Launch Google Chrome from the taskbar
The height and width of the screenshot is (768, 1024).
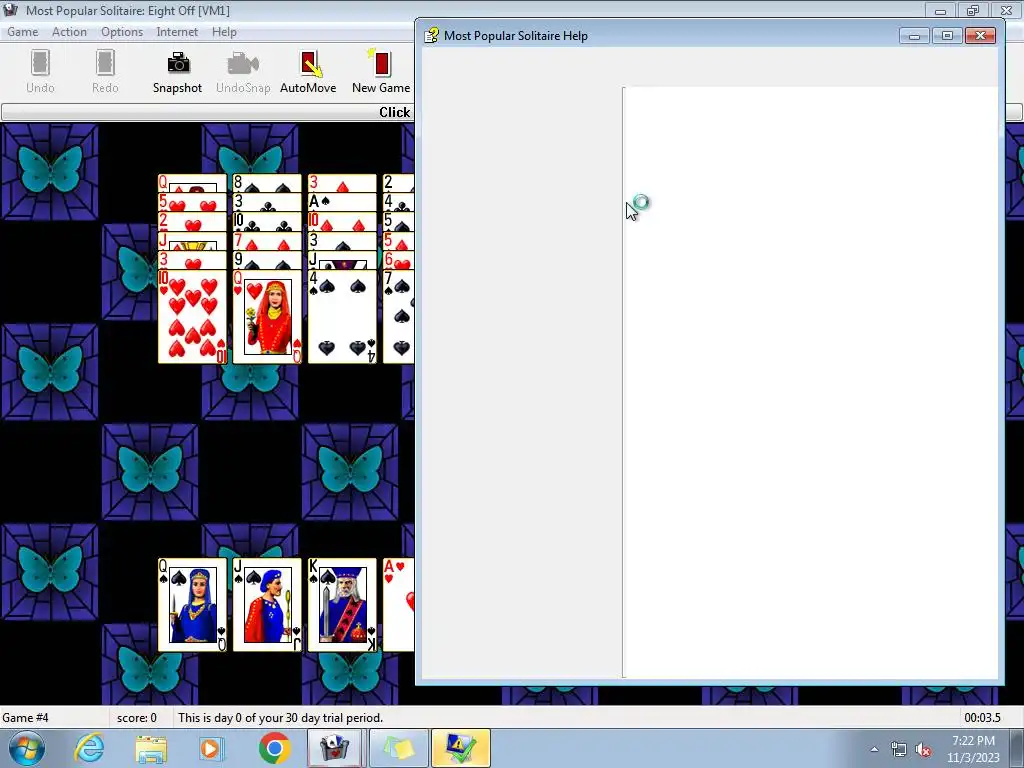(x=274, y=748)
